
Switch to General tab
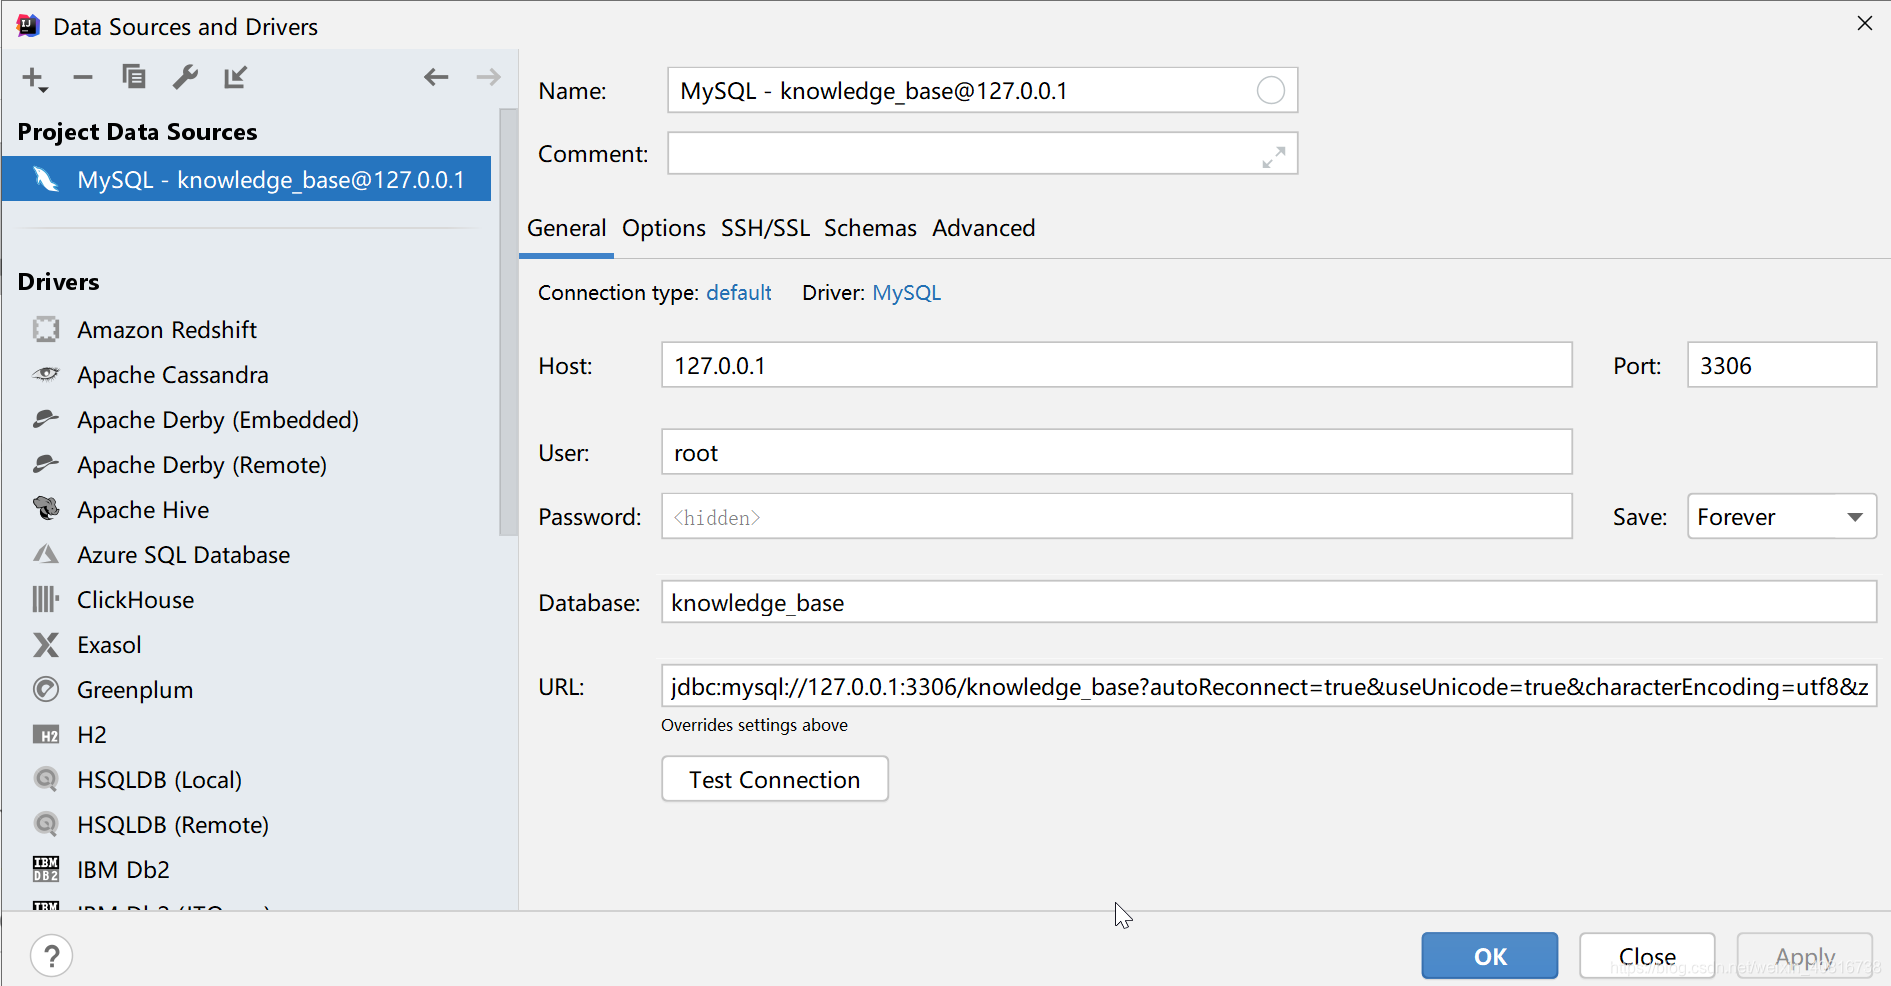pyautogui.click(x=566, y=228)
